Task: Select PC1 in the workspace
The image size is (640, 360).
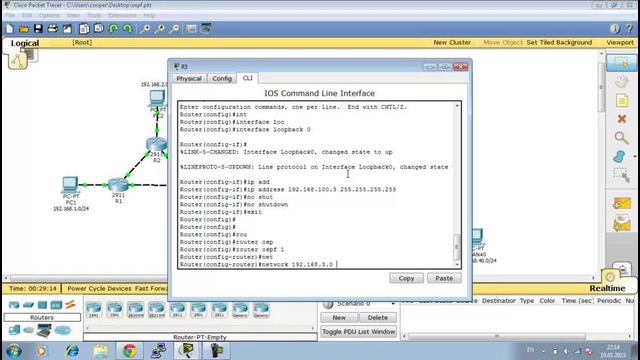Action: coord(70,185)
